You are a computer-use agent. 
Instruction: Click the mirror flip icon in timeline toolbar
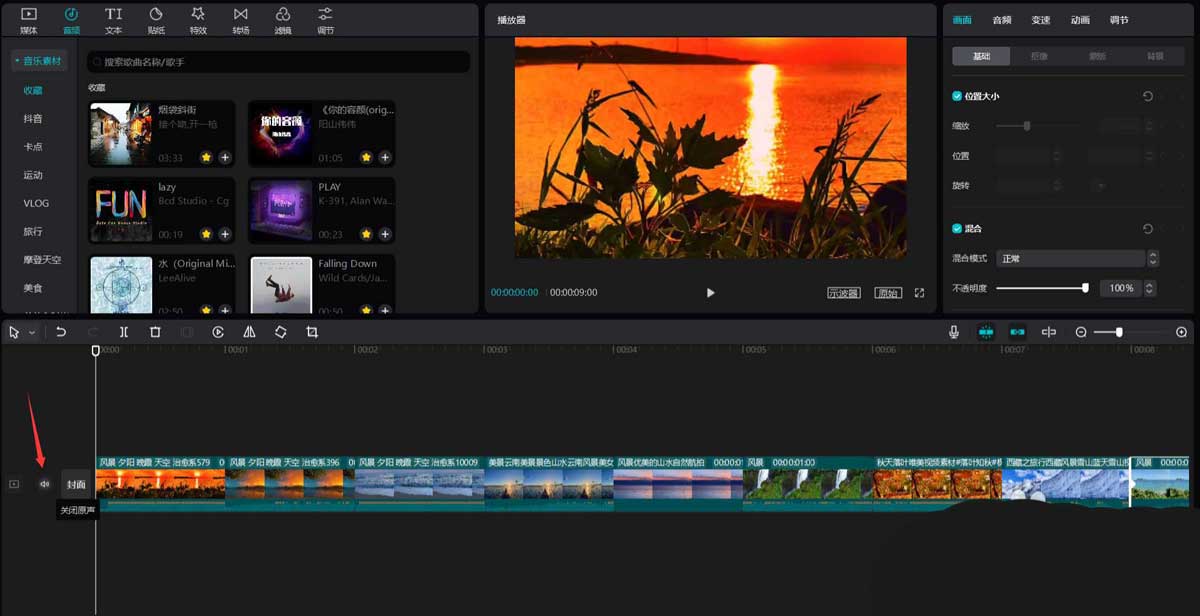click(249, 332)
